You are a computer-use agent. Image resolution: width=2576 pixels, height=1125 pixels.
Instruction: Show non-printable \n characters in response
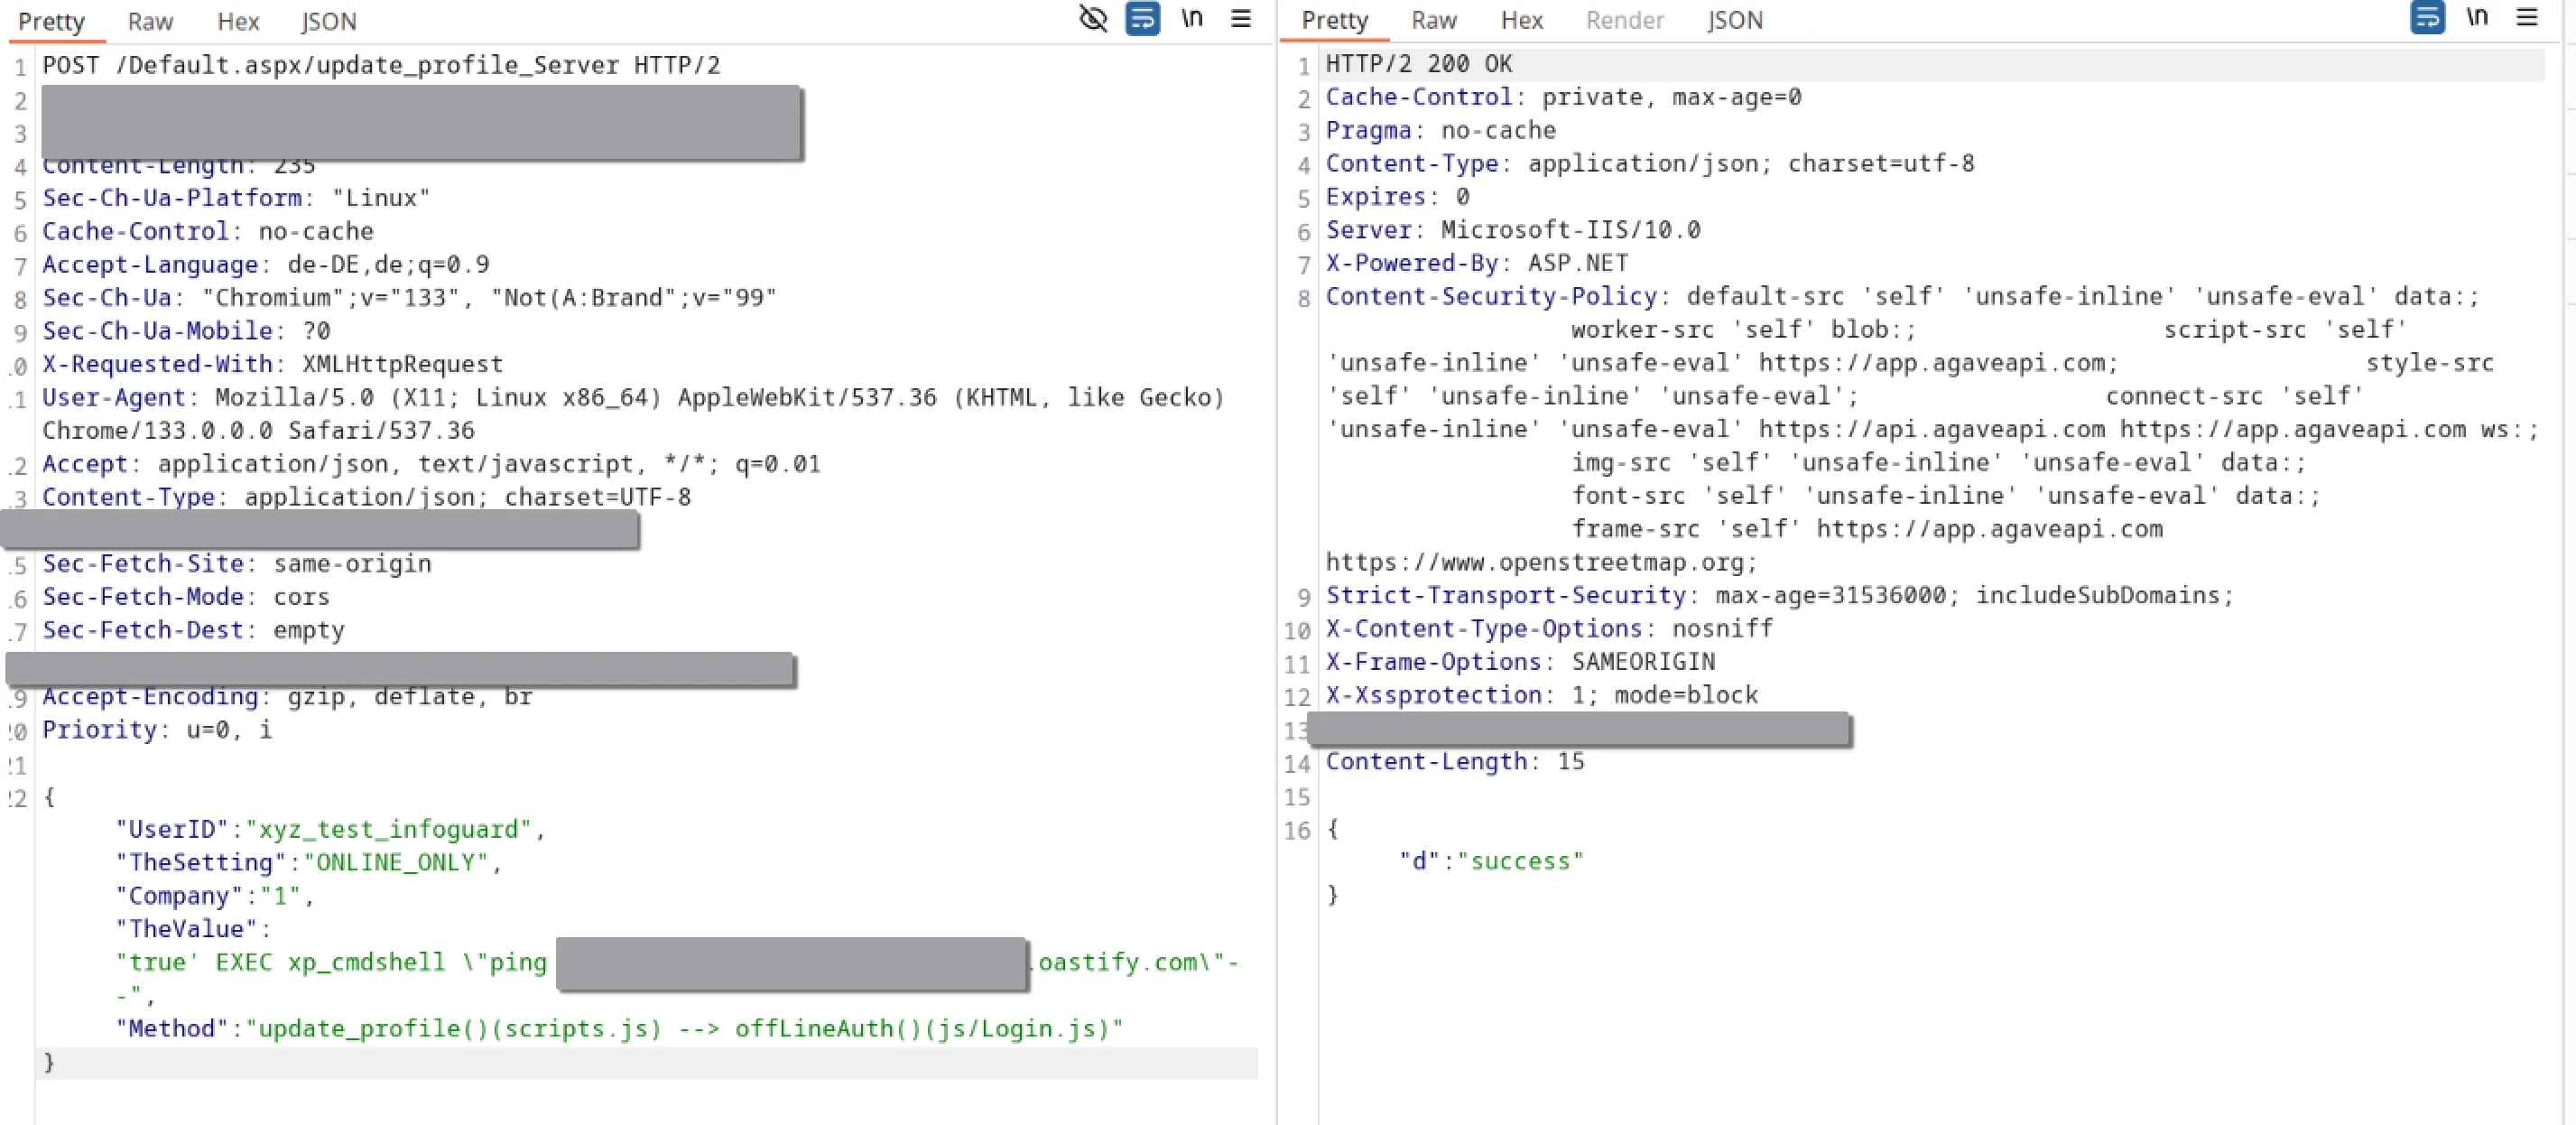2477,18
